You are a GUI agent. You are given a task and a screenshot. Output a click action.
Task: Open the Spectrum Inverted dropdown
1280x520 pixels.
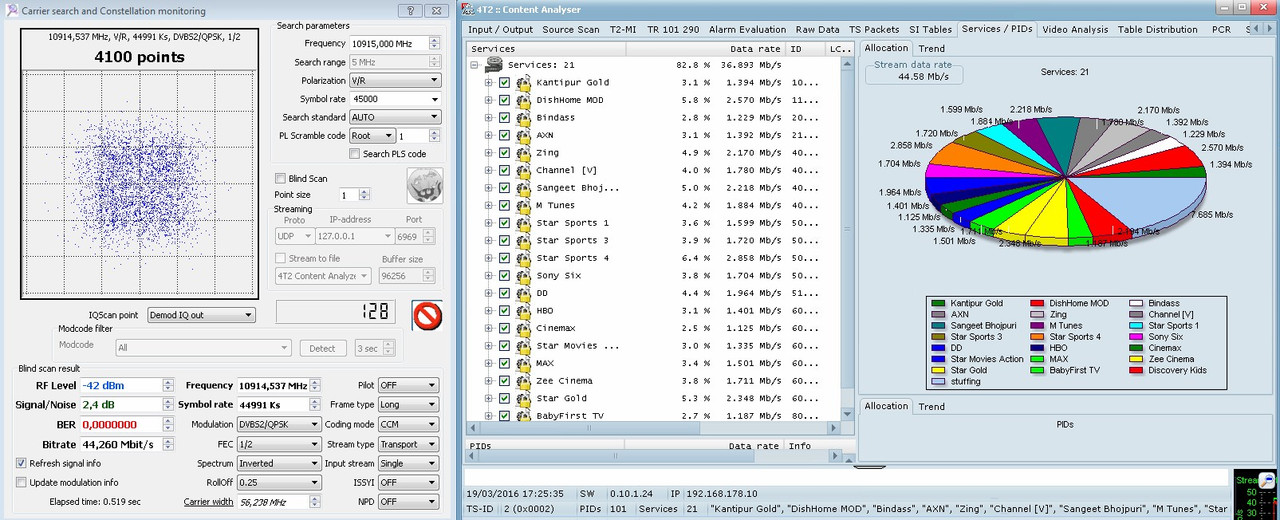278,464
